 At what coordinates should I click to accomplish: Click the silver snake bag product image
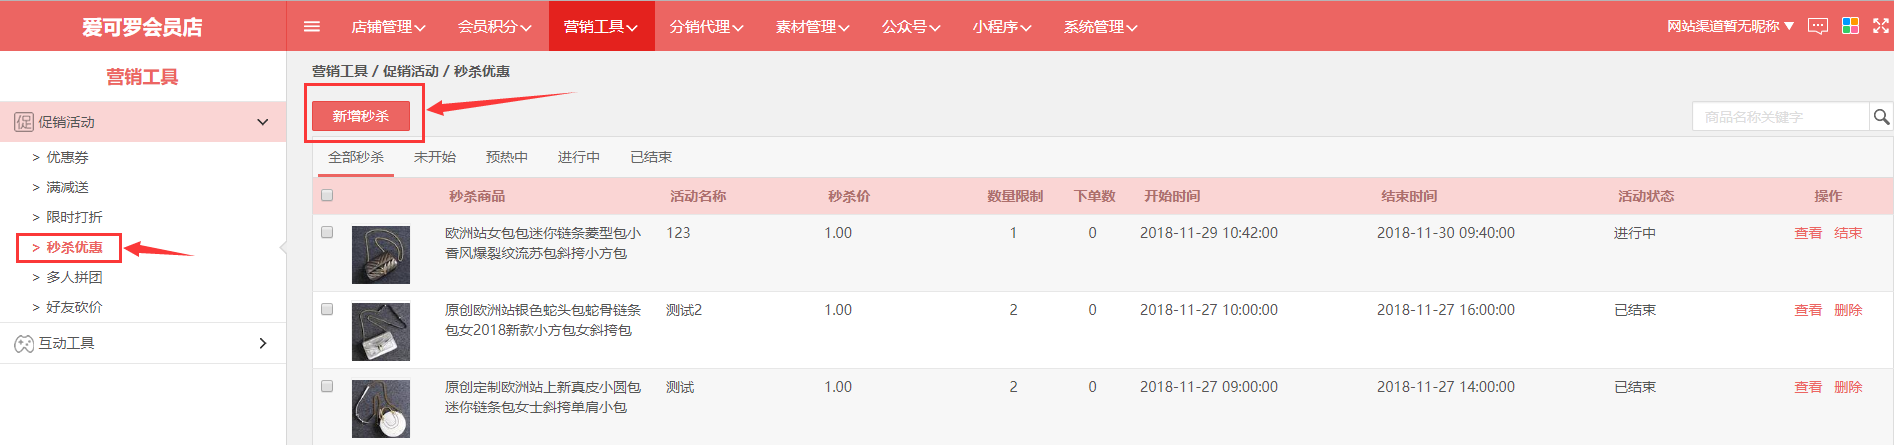click(x=381, y=332)
